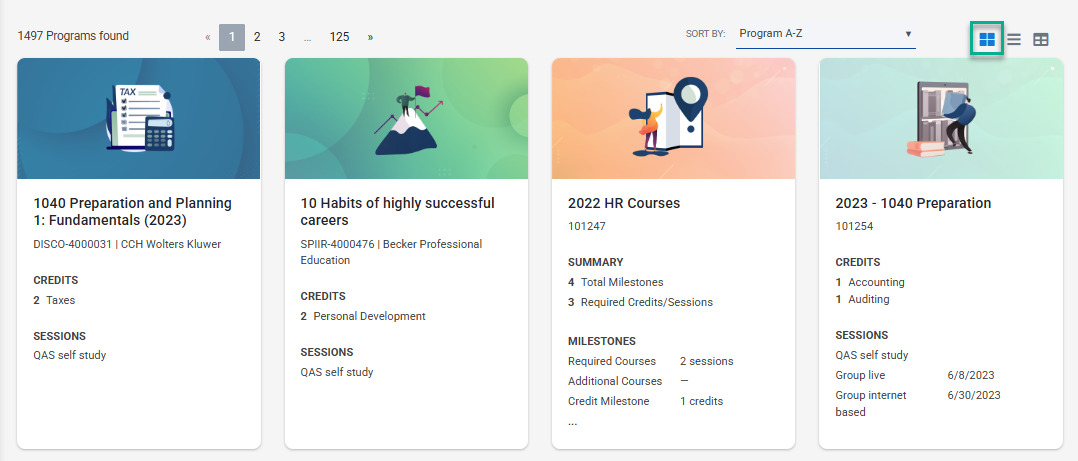The height and width of the screenshot is (461, 1078).
Task: Open 1040 Preparation and Planning 1 program
Action: click(132, 211)
